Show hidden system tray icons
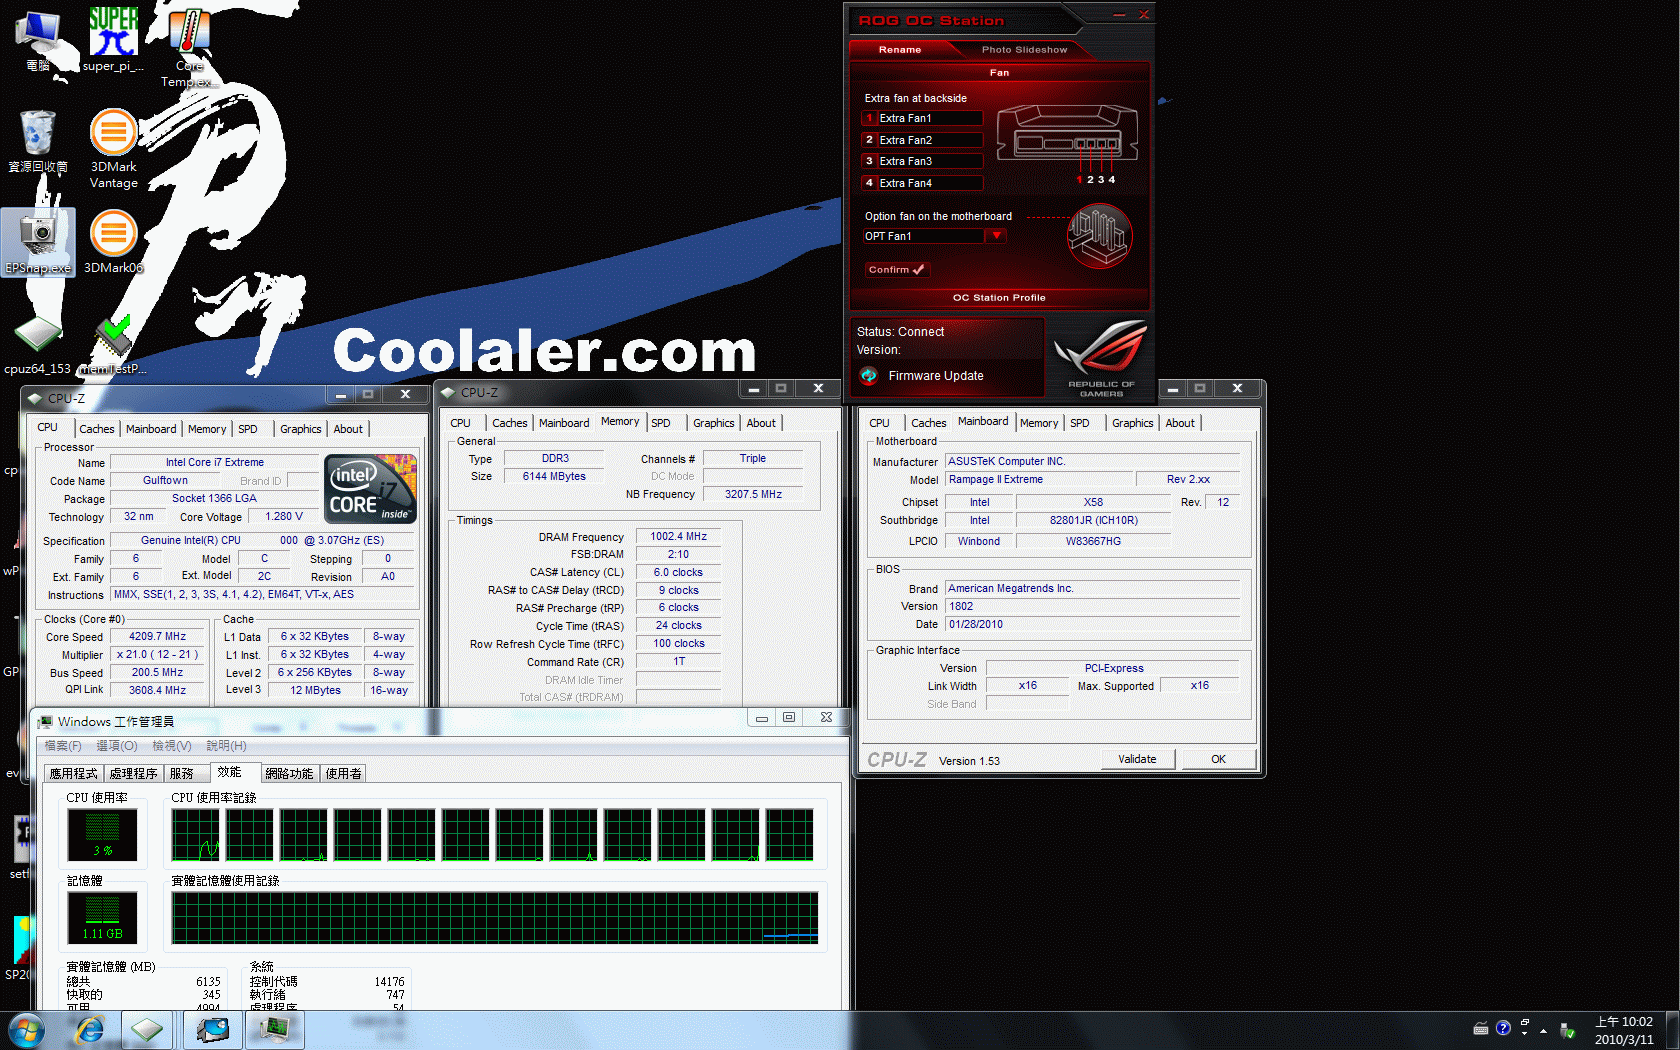The width and height of the screenshot is (1680, 1050). click(x=1543, y=1031)
